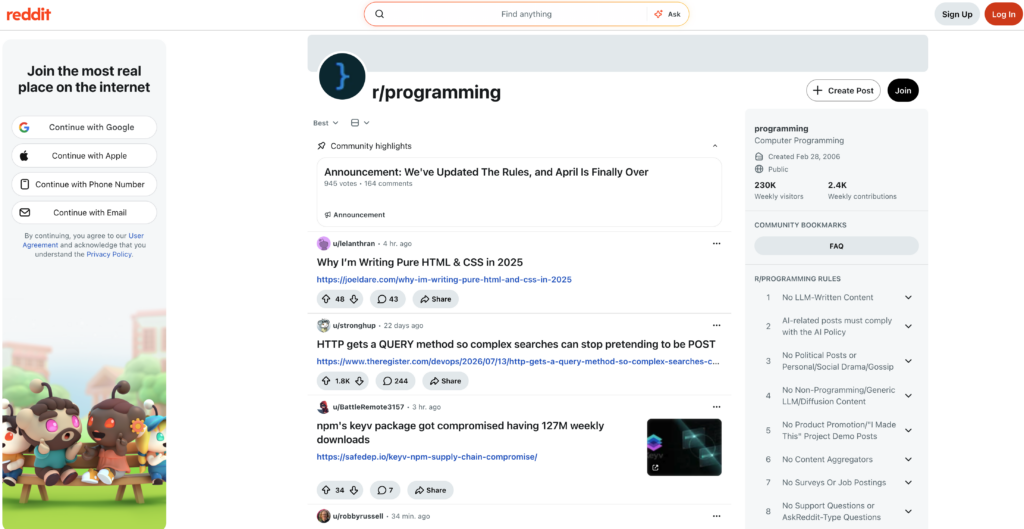Focus the Find anything search field
Screen dimensions: 1024x529
pos(526,14)
